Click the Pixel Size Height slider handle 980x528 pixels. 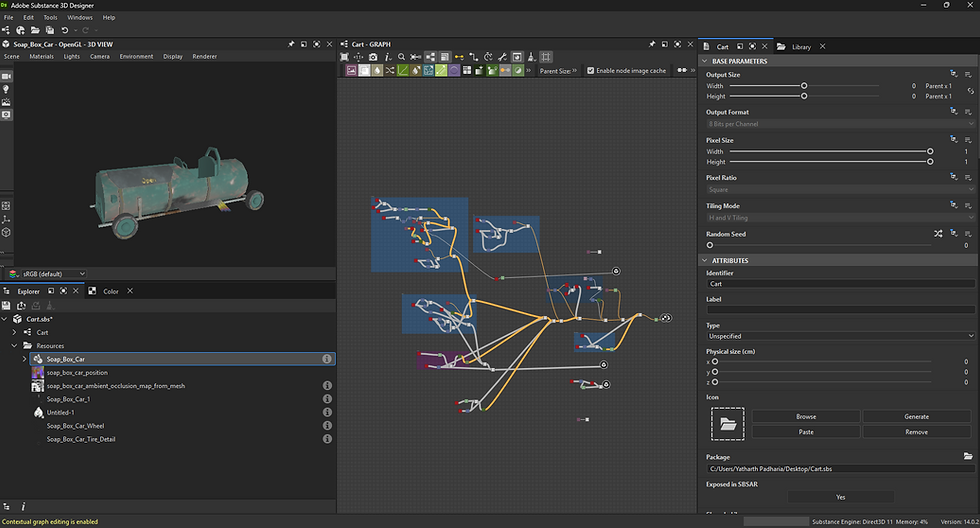930,162
